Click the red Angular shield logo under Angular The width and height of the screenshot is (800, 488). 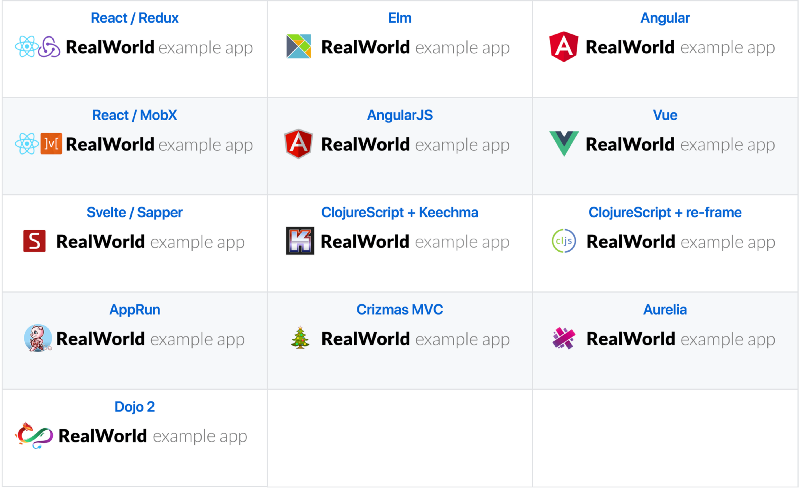coord(564,46)
